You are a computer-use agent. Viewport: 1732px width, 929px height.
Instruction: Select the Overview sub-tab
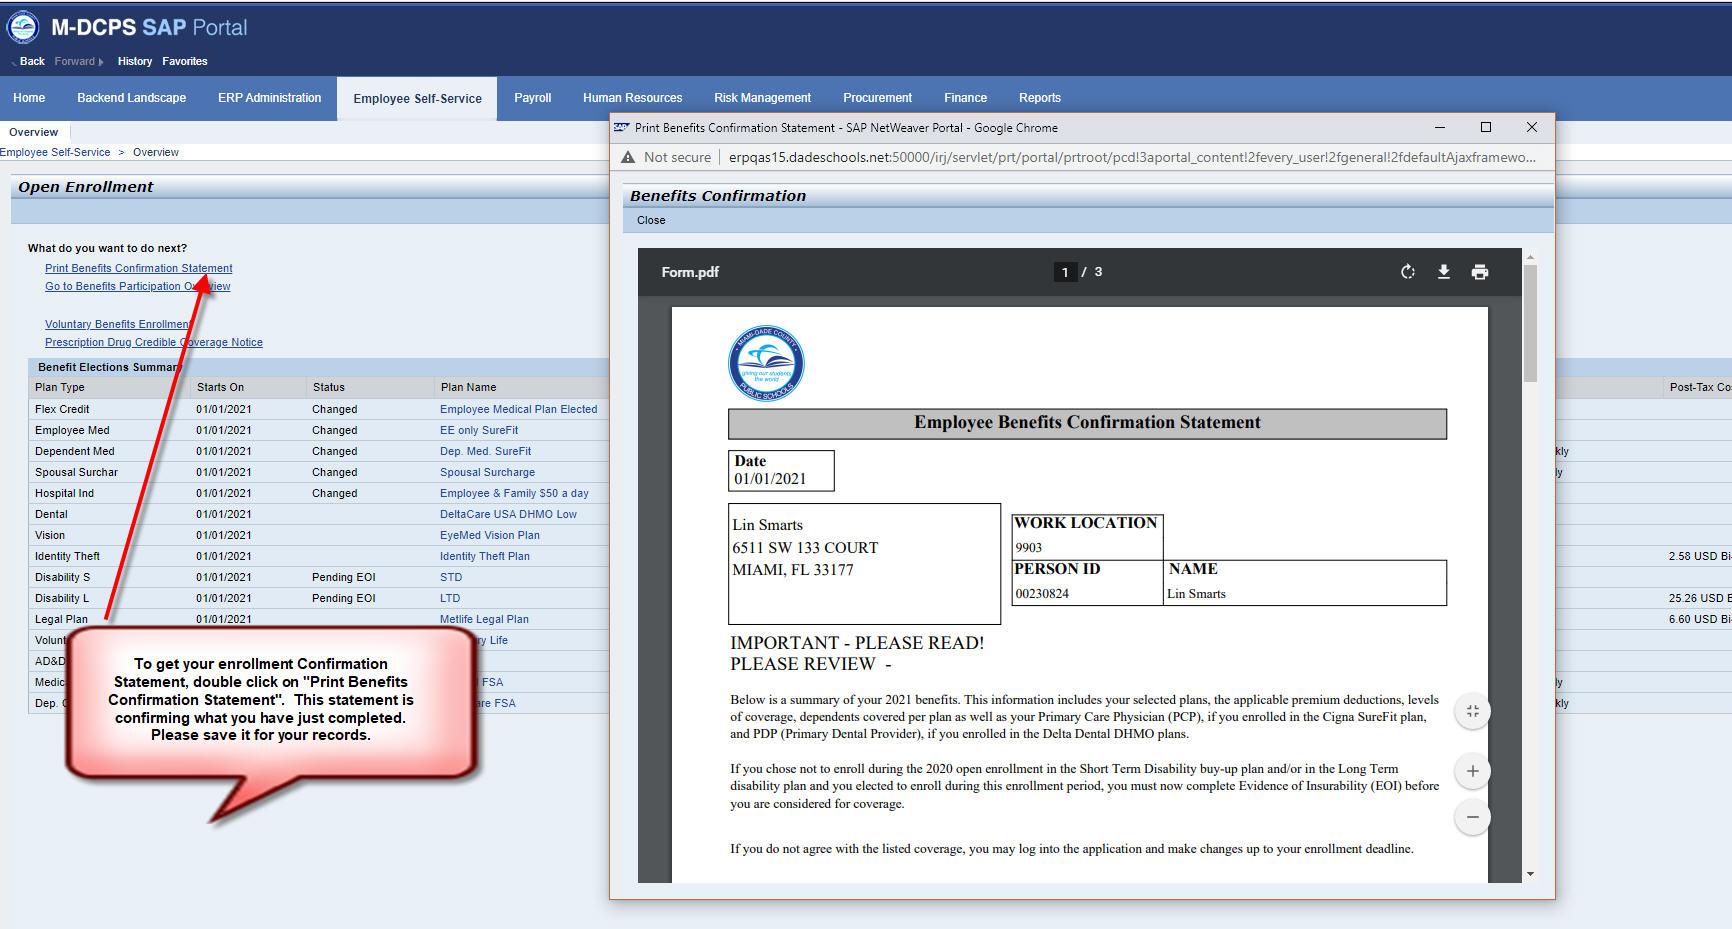pyautogui.click(x=34, y=132)
